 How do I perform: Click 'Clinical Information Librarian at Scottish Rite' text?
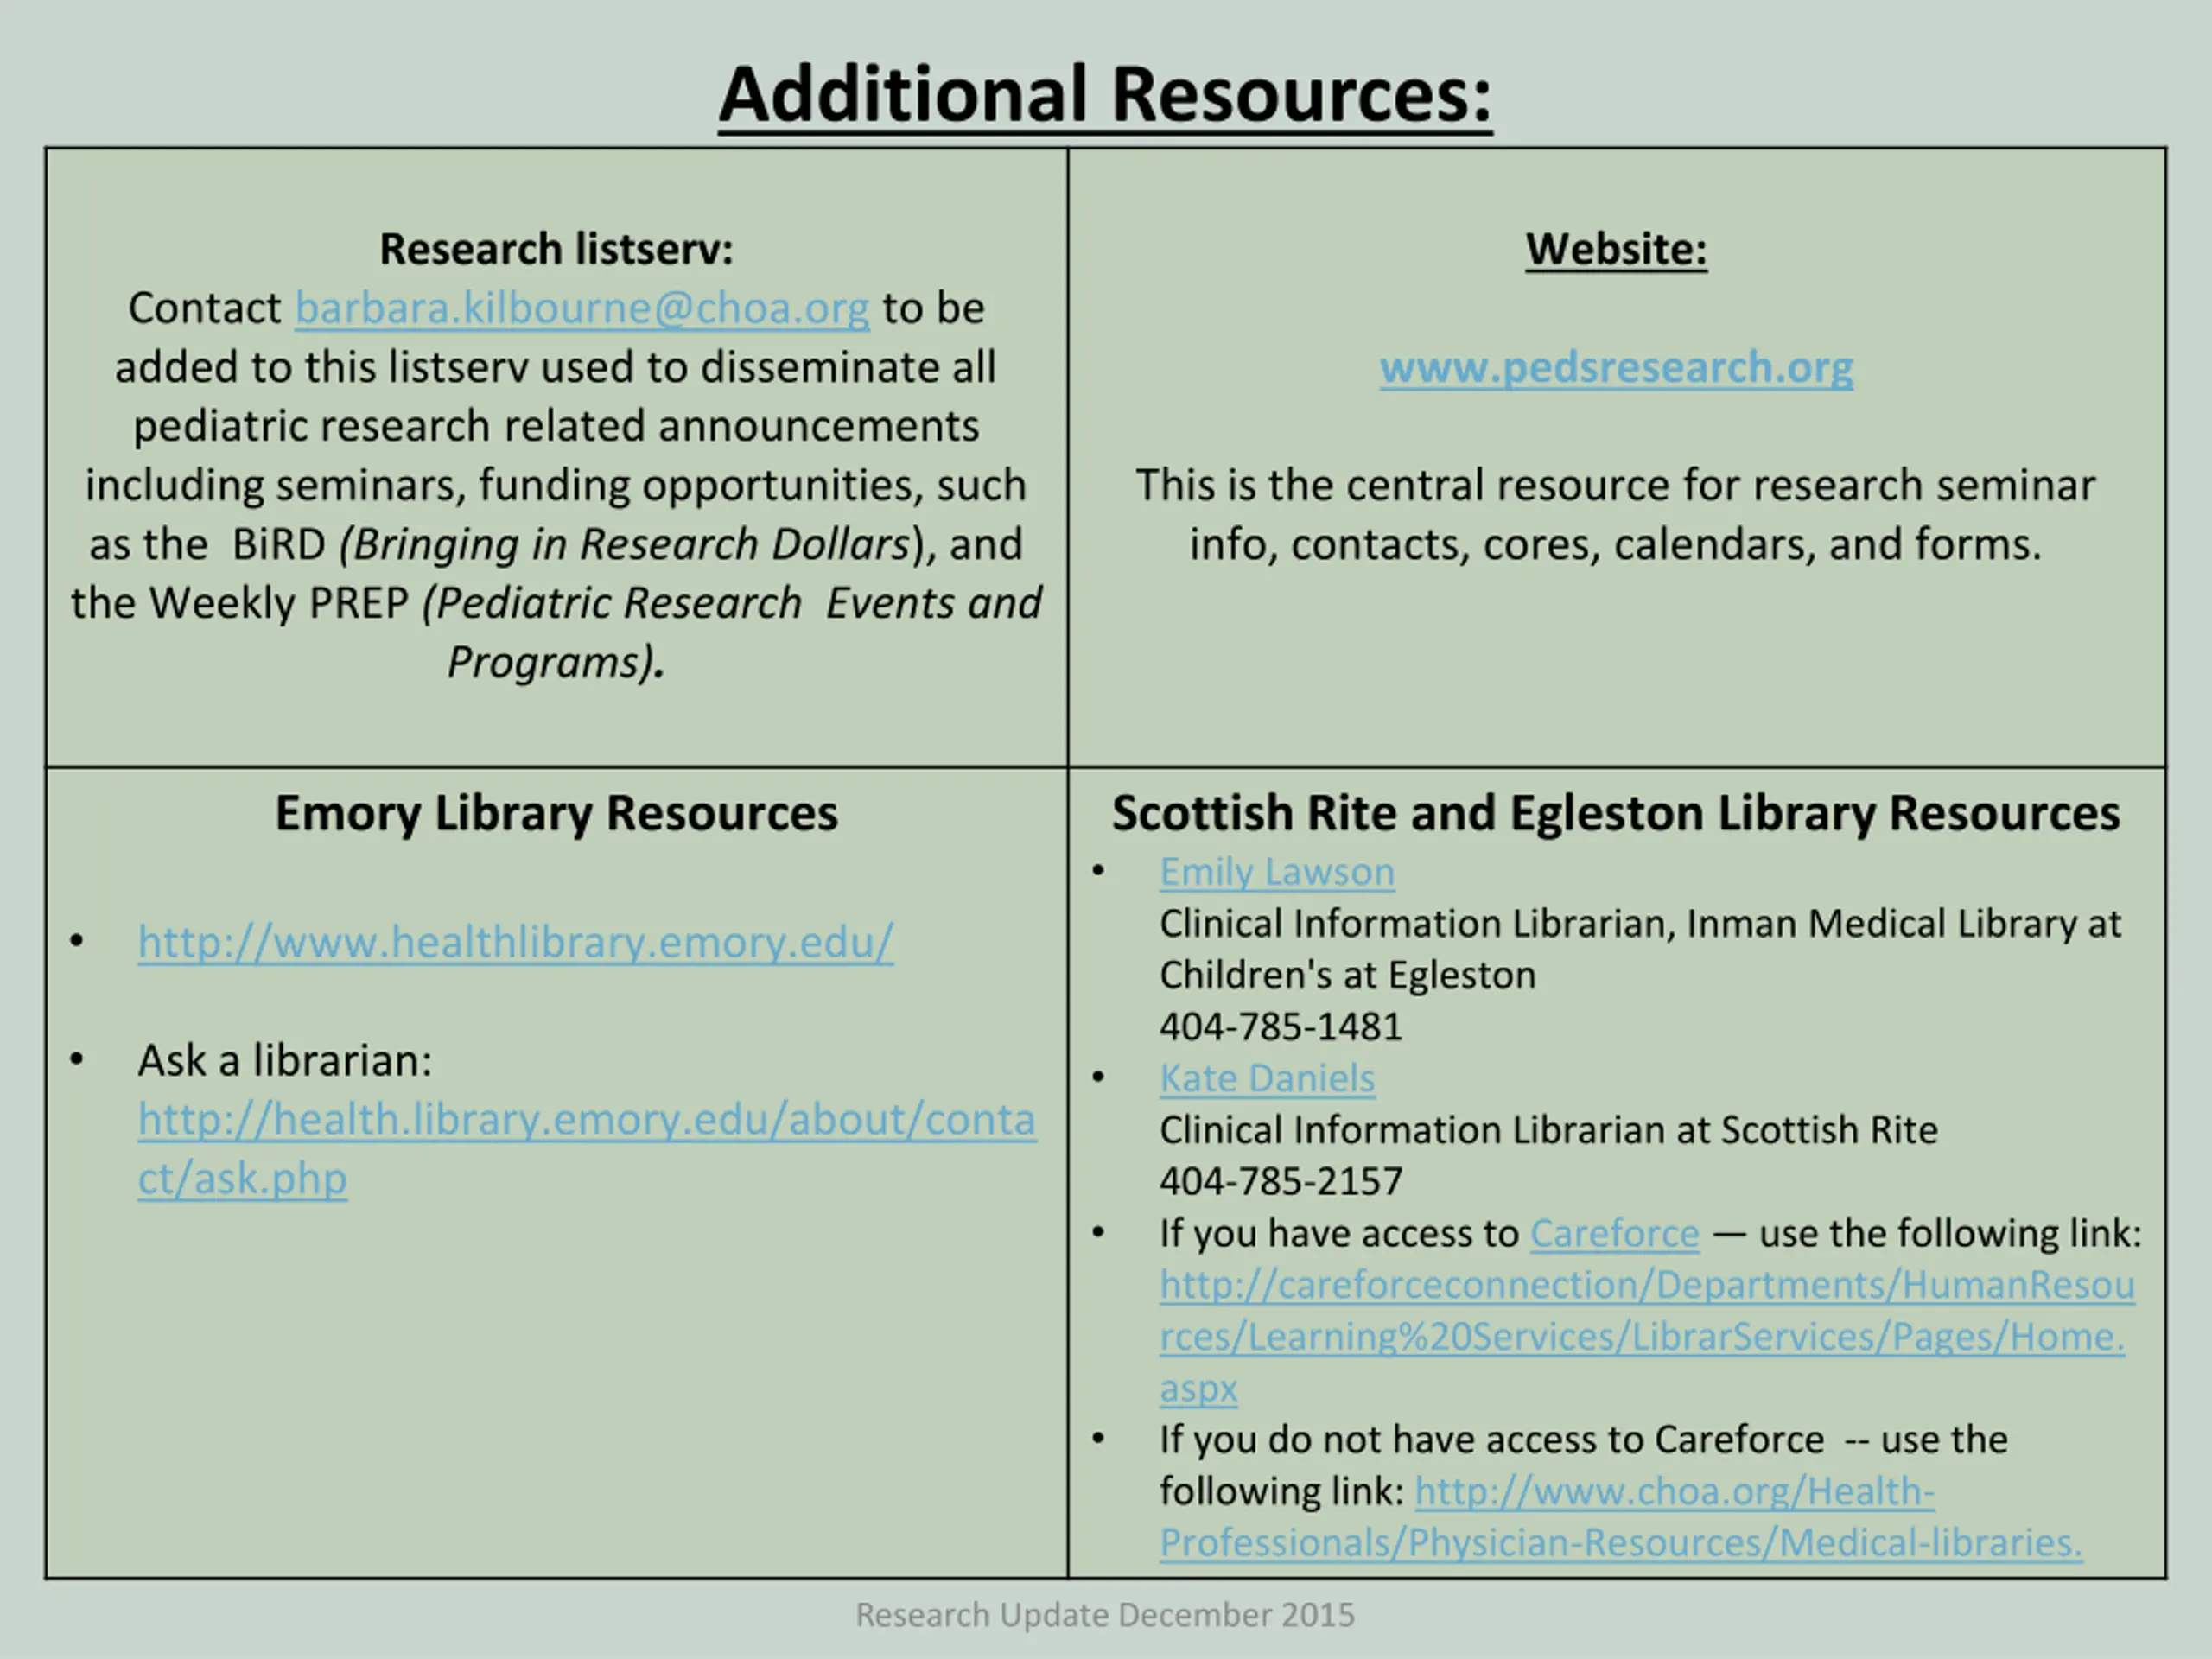click(x=1549, y=1130)
